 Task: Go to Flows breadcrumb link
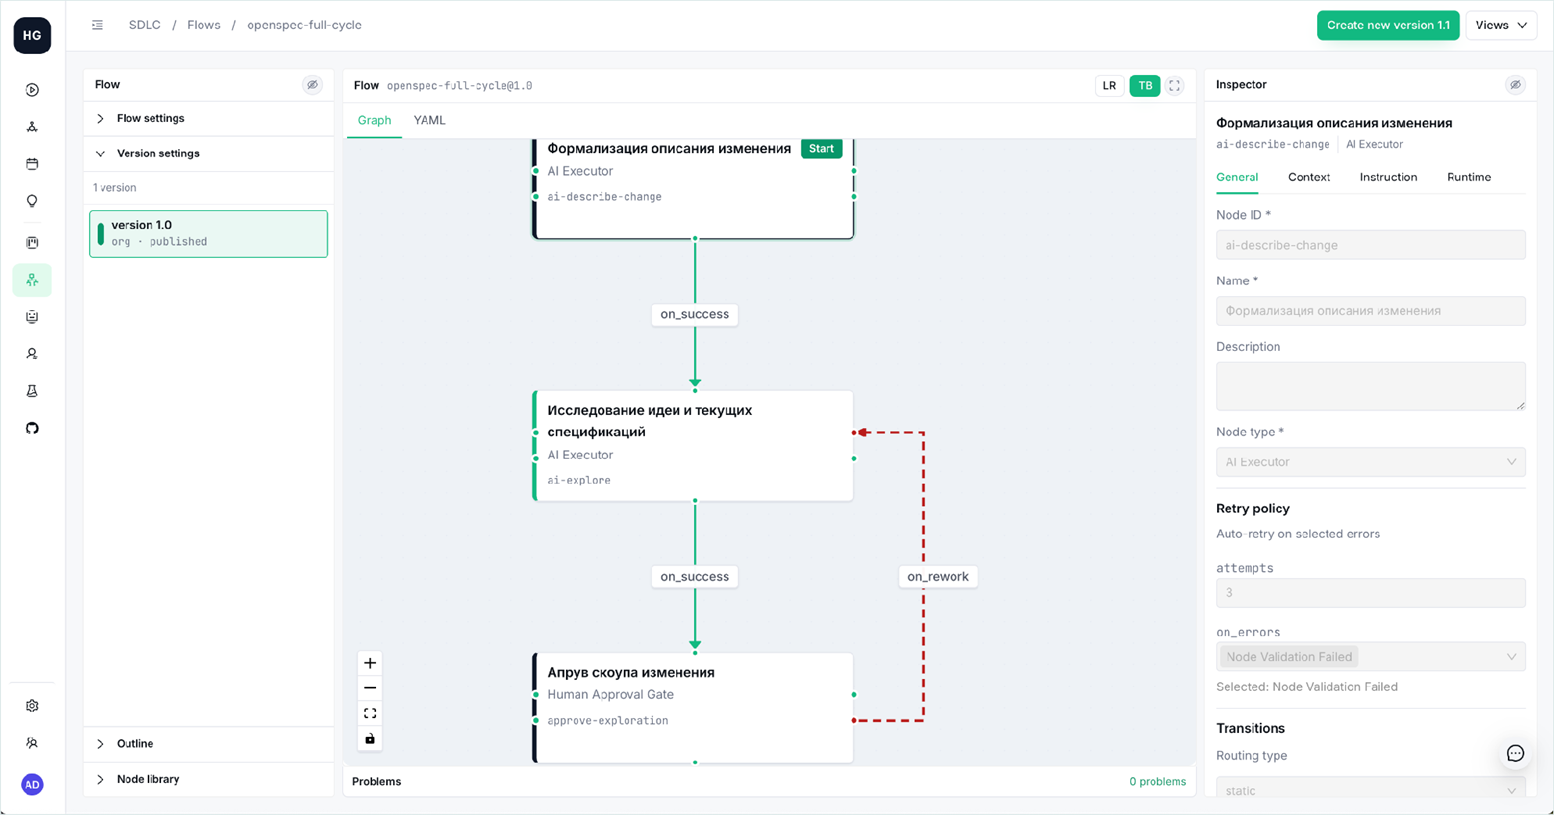click(203, 25)
